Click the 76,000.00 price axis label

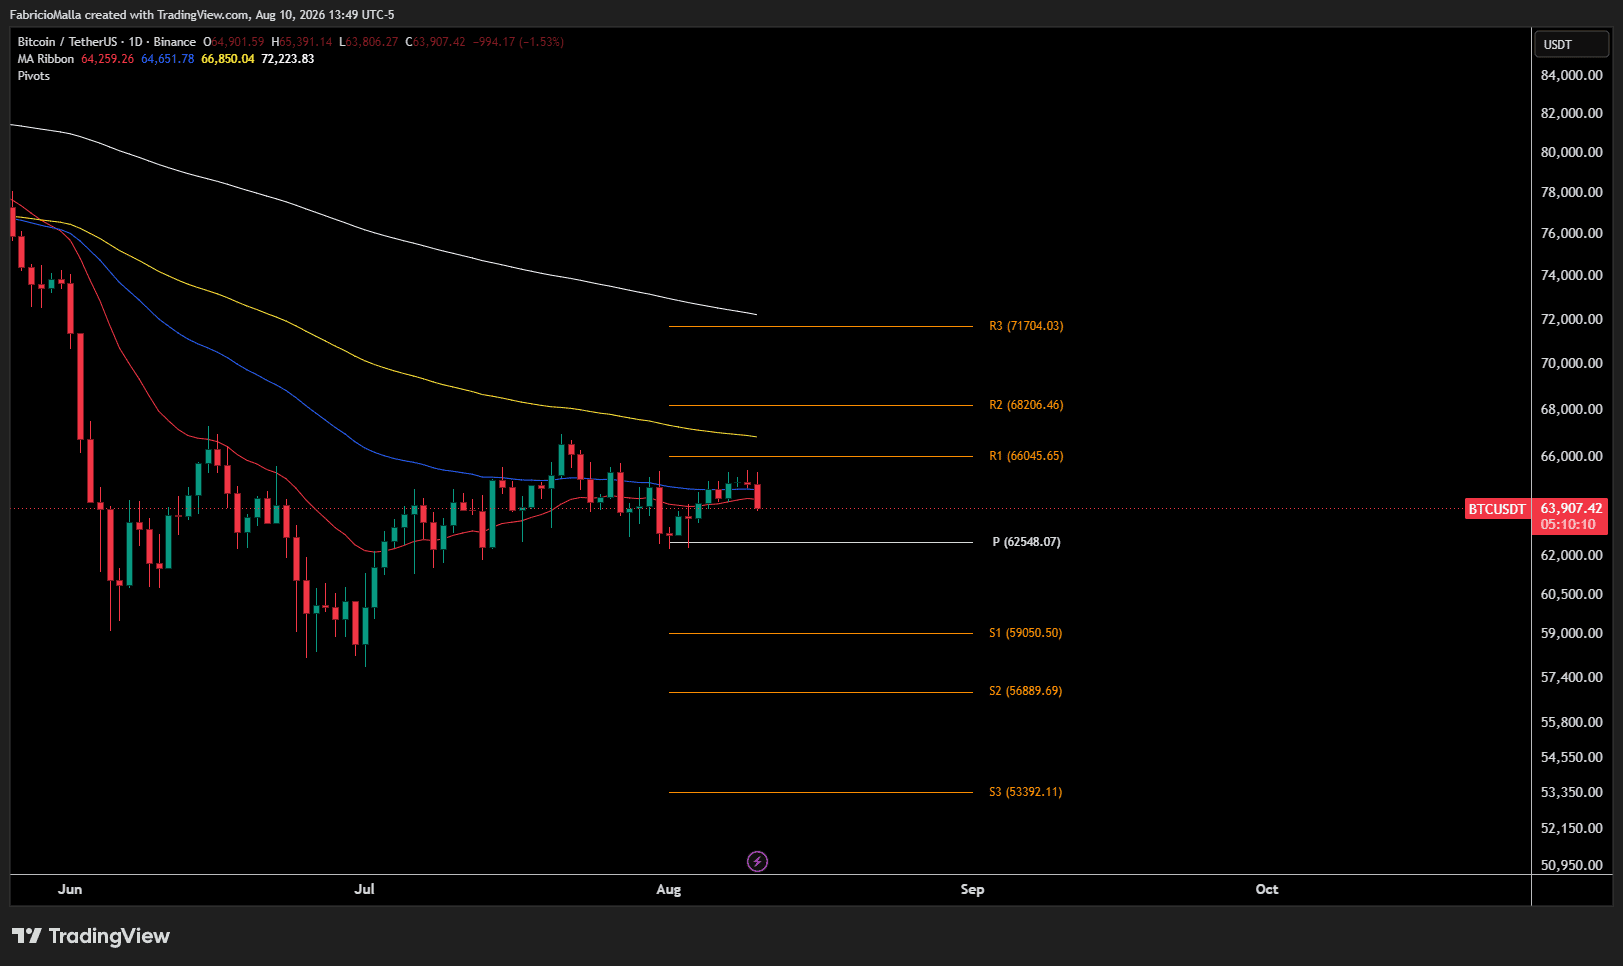[1571, 233]
